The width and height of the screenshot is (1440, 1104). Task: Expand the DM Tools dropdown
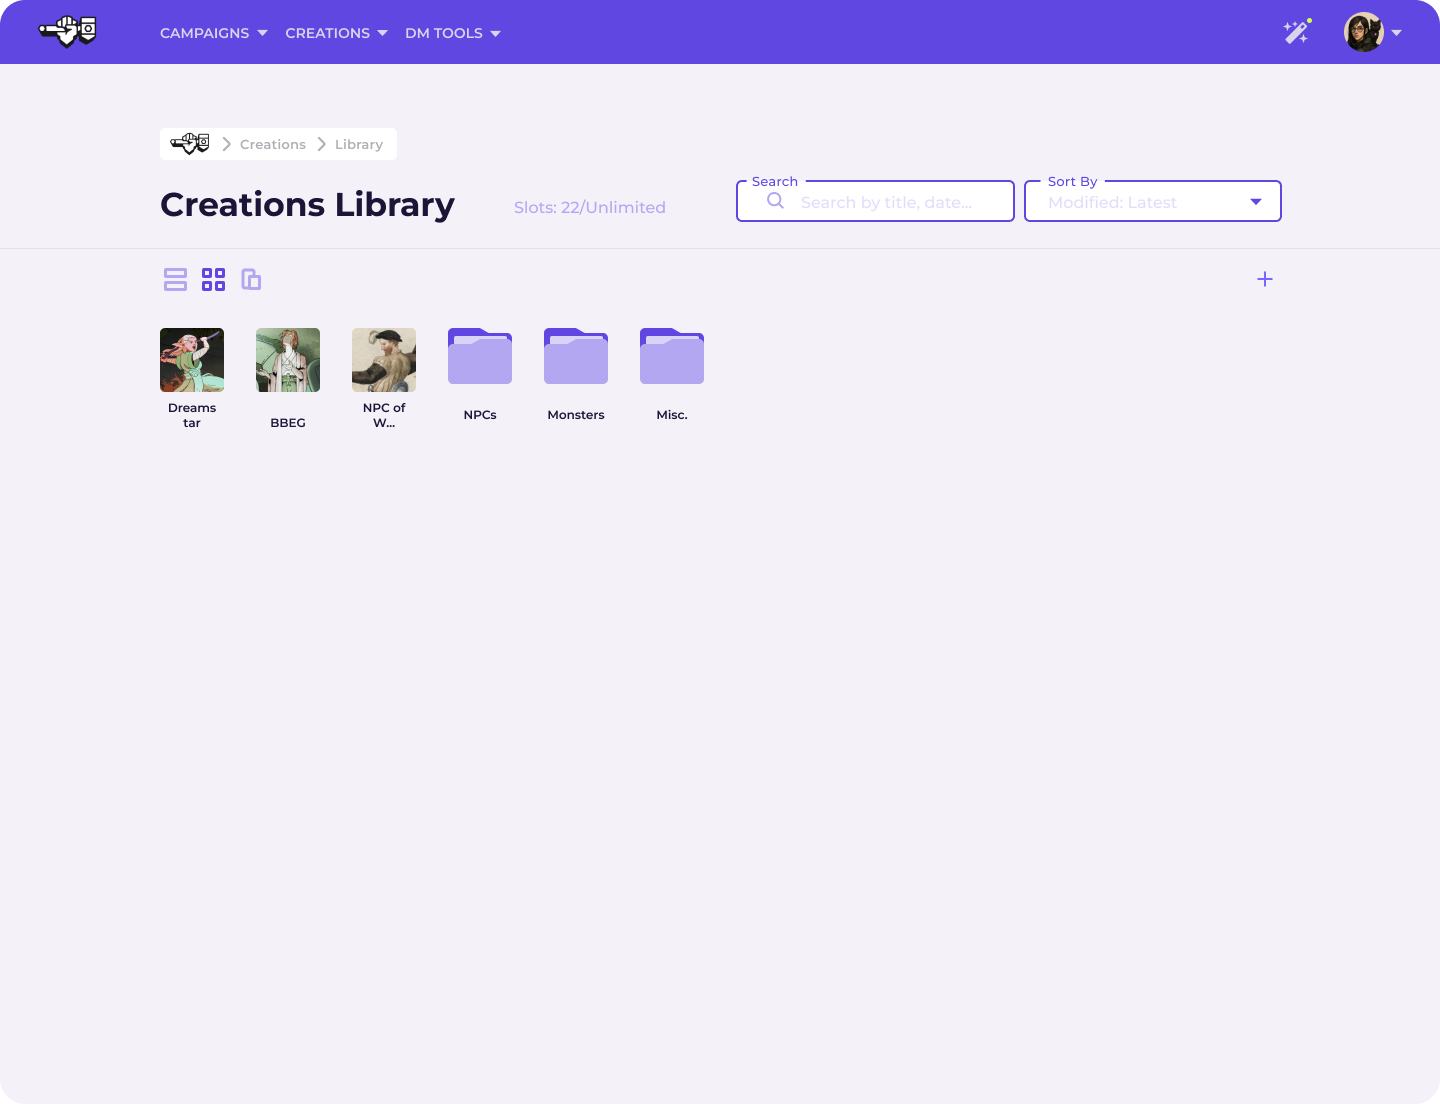(x=452, y=33)
